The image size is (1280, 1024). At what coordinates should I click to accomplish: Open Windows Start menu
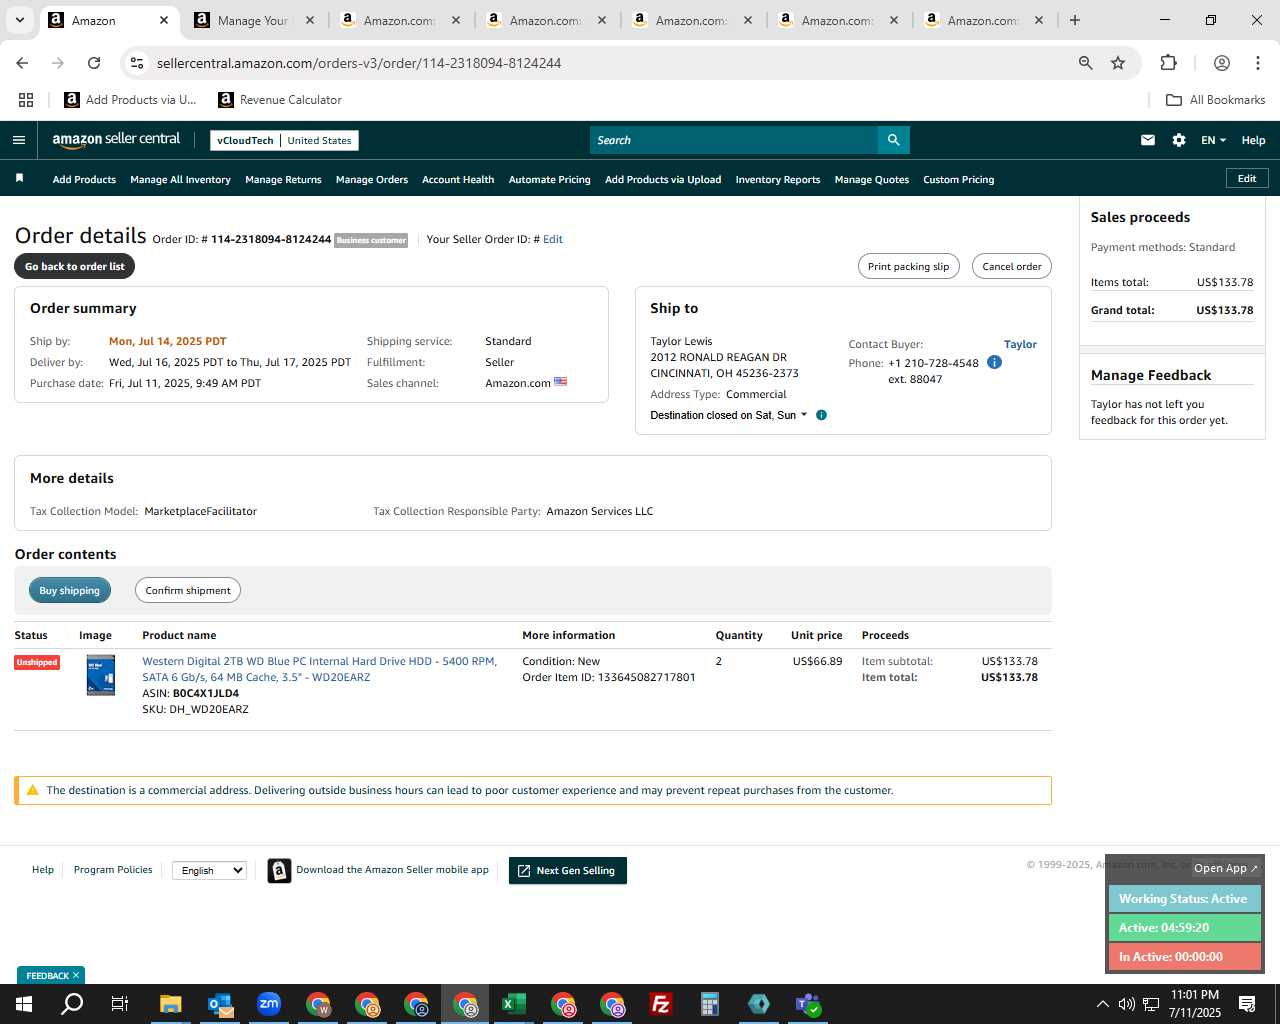(24, 1004)
